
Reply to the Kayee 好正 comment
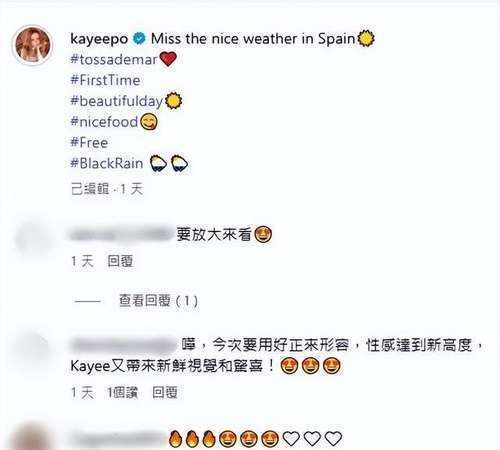pyautogui.click(x=165, y=393)
